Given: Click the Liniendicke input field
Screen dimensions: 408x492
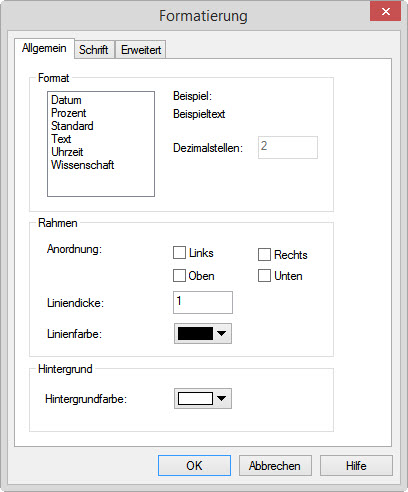Looking at the screenshot, I should pos(203,302).
